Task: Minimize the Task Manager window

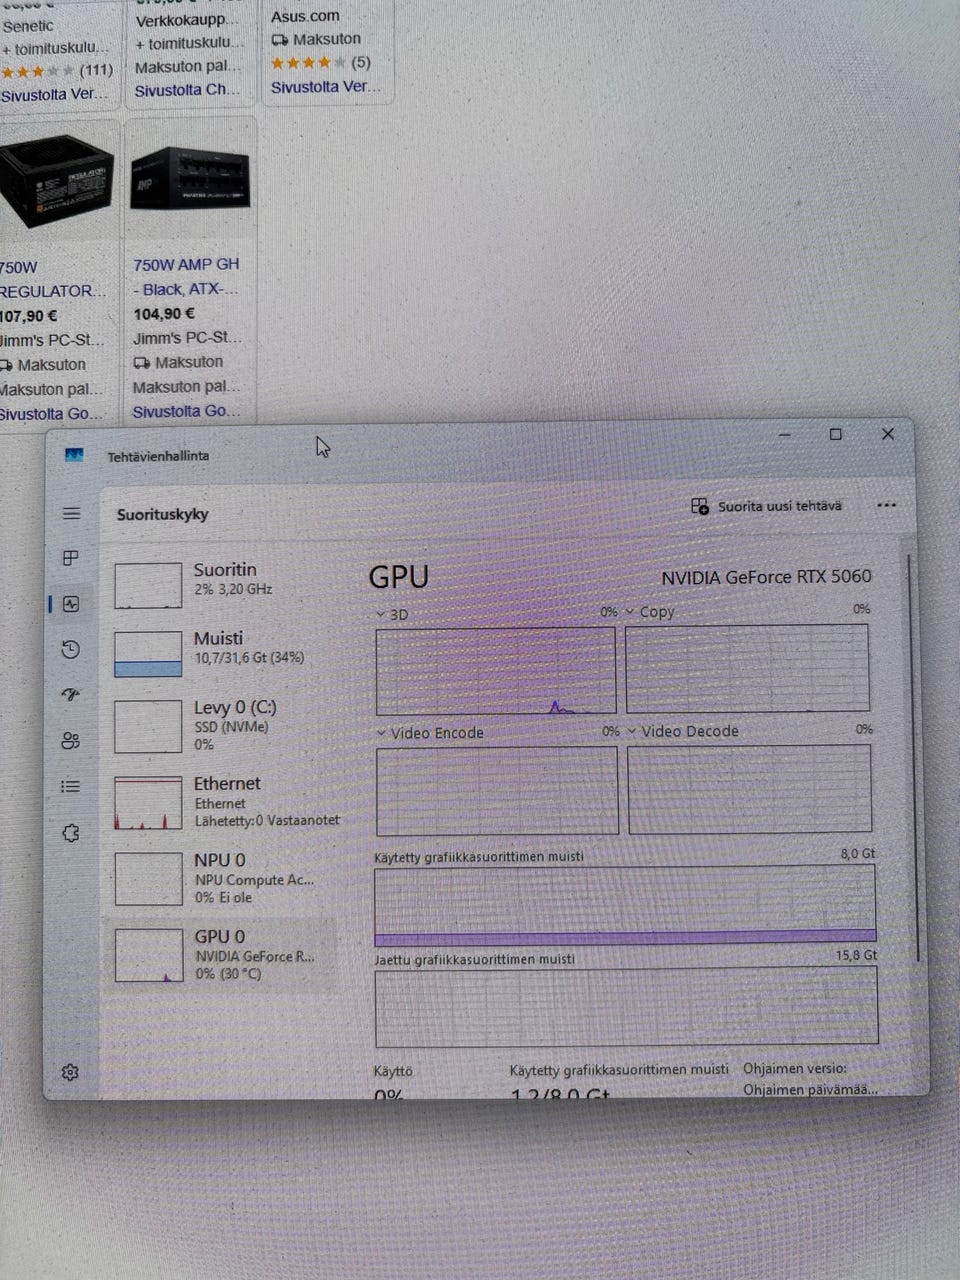Action: (x=785, y=434)
